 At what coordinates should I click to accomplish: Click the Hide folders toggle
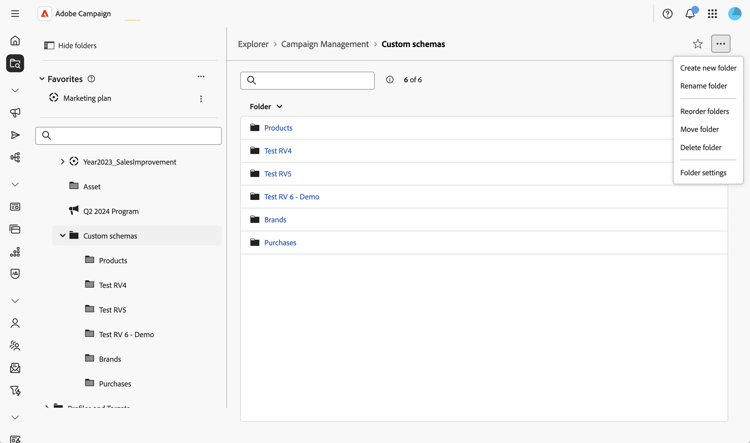coord(70,46)
